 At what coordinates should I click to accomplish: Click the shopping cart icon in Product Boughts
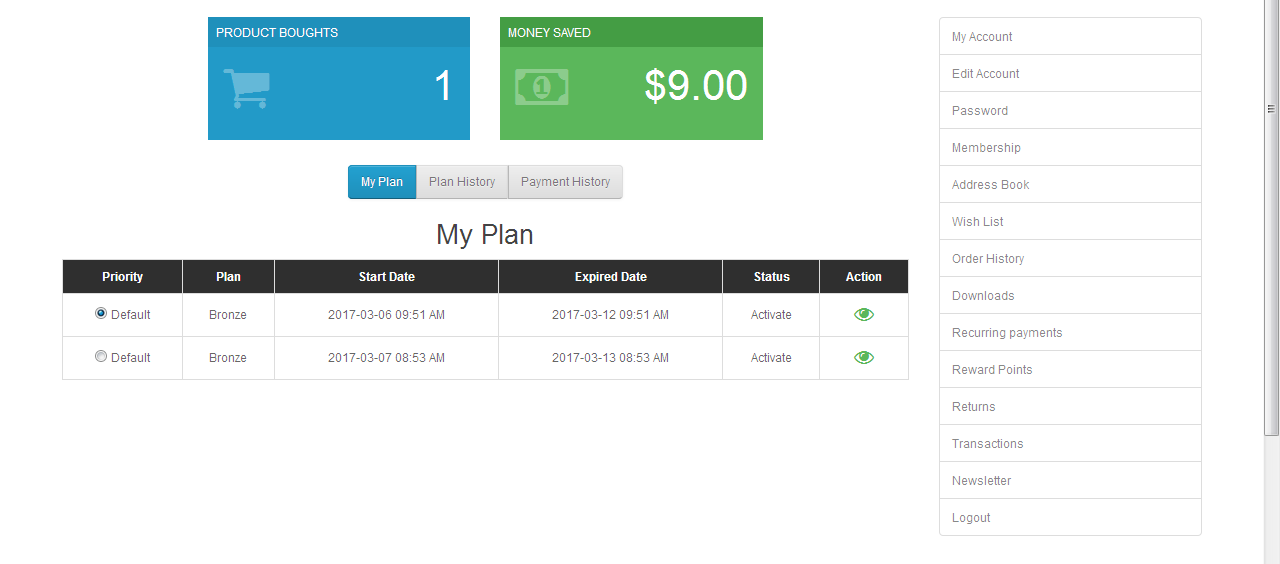tap(246, 88)
